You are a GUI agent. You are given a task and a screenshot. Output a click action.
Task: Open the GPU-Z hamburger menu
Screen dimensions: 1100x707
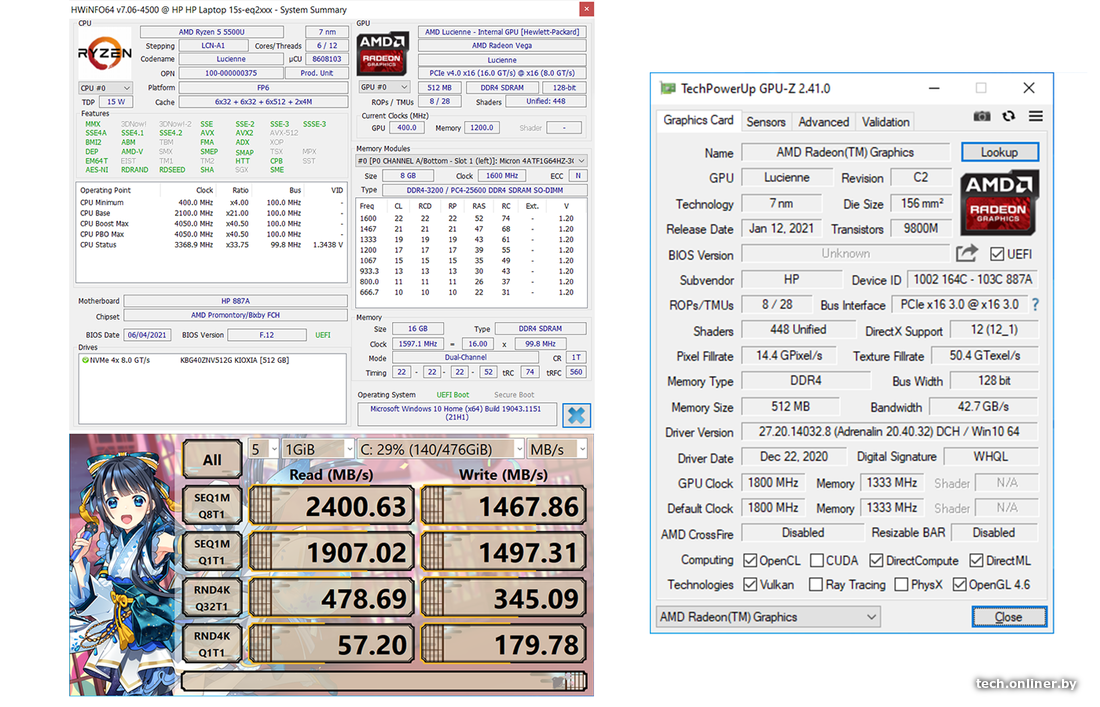(1035, 117)
